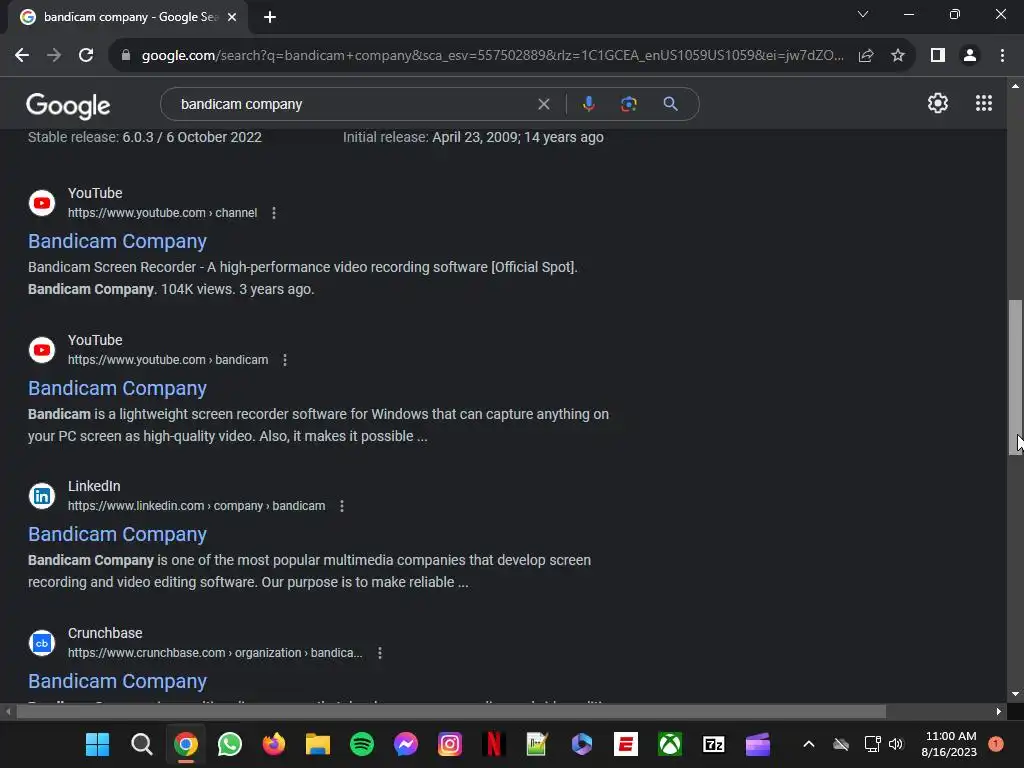Open options for youtube.com bandicam result
The width and height of the screenshot is (1024, 768).
(285, 360)
